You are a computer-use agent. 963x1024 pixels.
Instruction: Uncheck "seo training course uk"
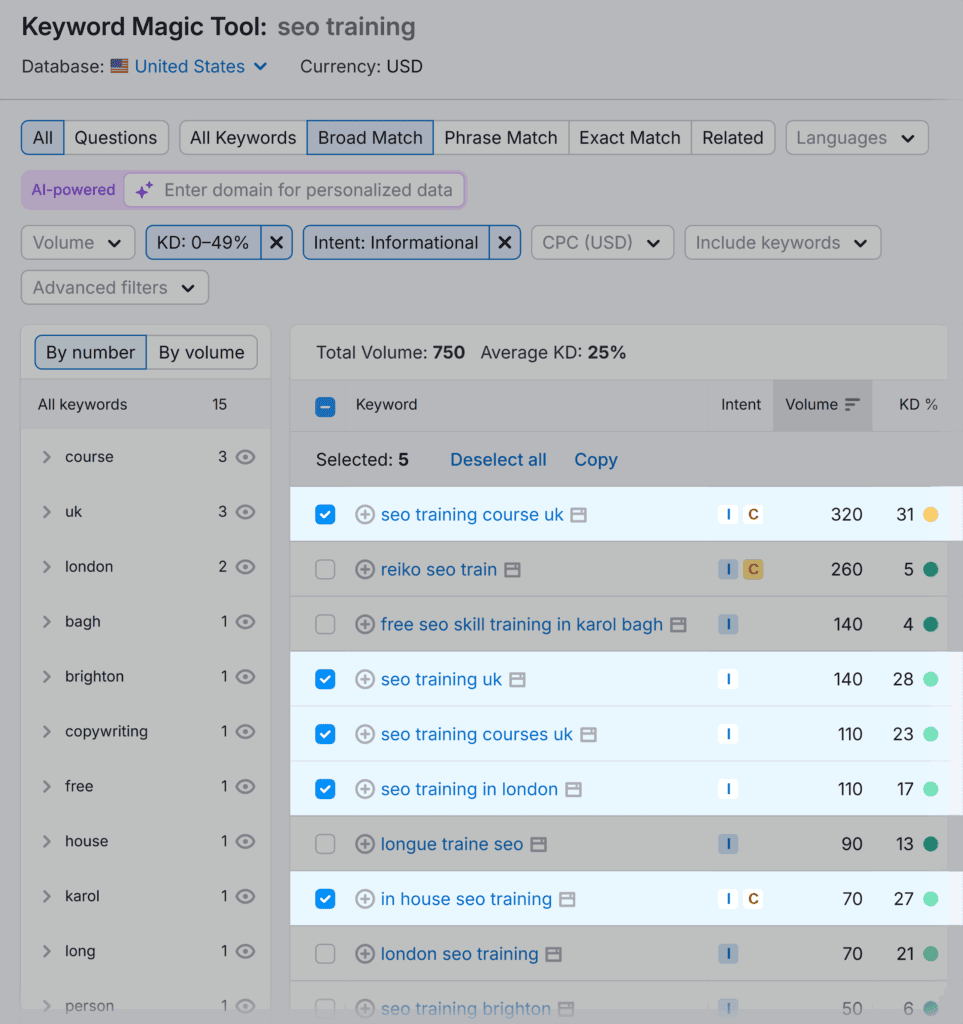(x=324, y=514)
